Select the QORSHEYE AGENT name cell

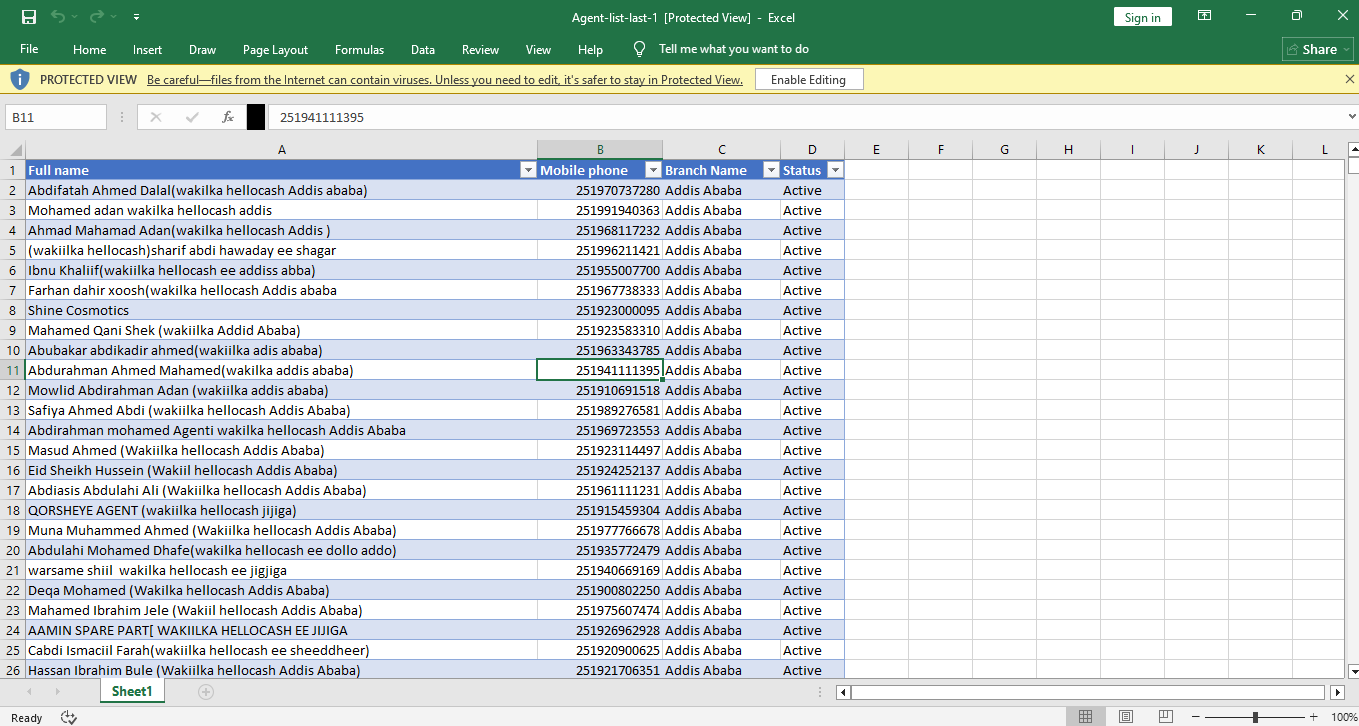281,510
